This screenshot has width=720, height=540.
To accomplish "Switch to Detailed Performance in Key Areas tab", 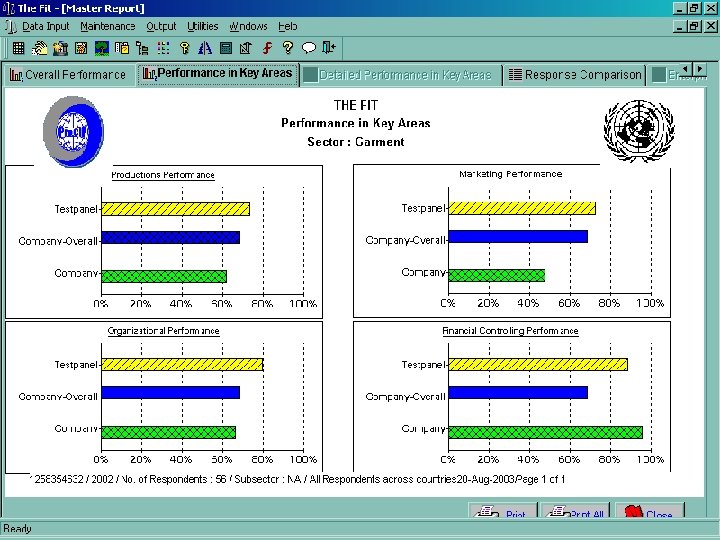I will coord(400,75).
